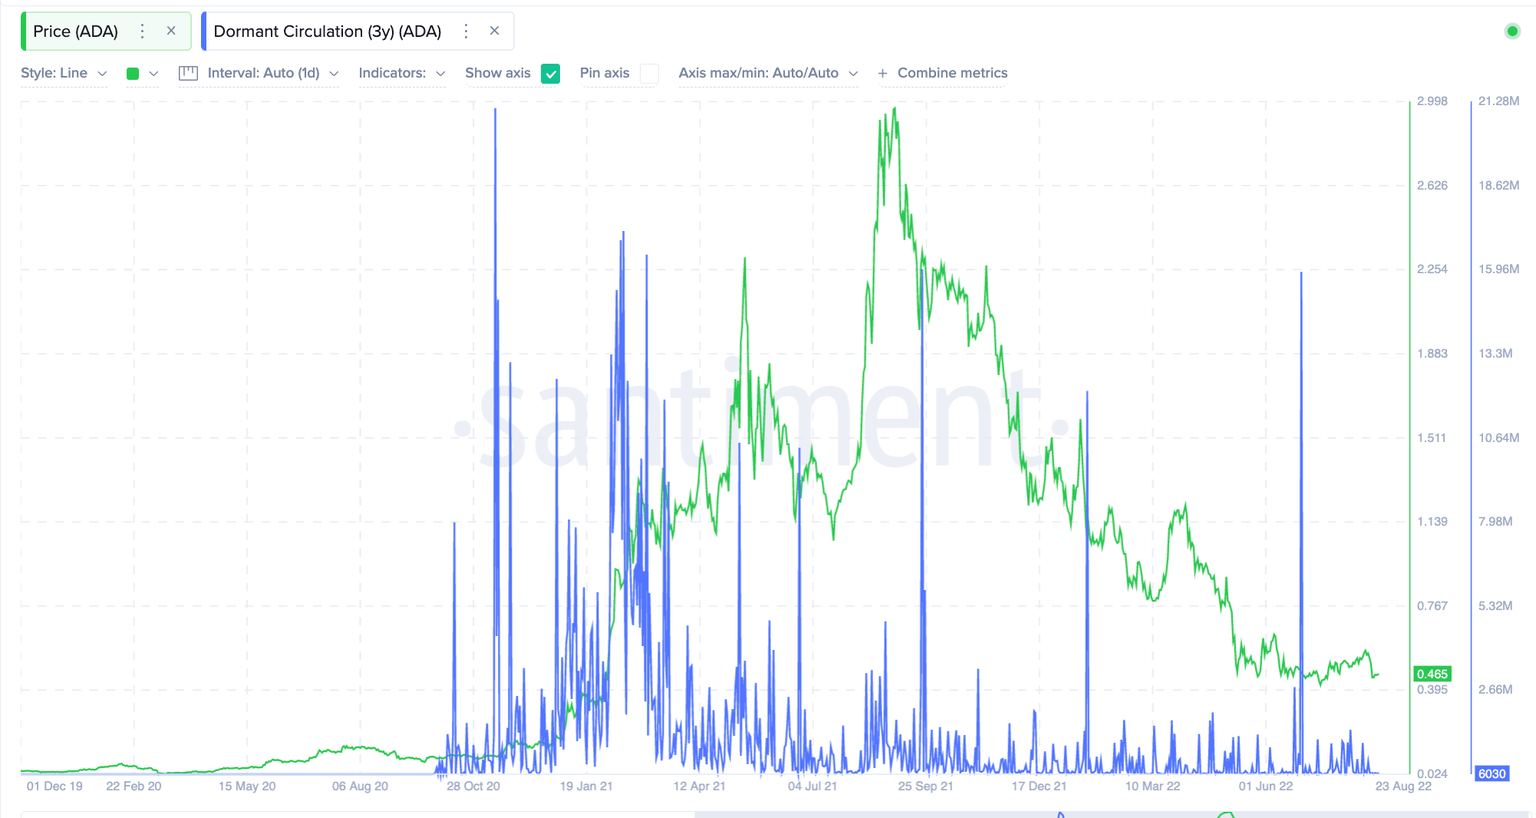The width and height of the screenshot is (1536, 818).
Task: Click the 01 Dec 19 date label
Action: (x=55, y=786)
